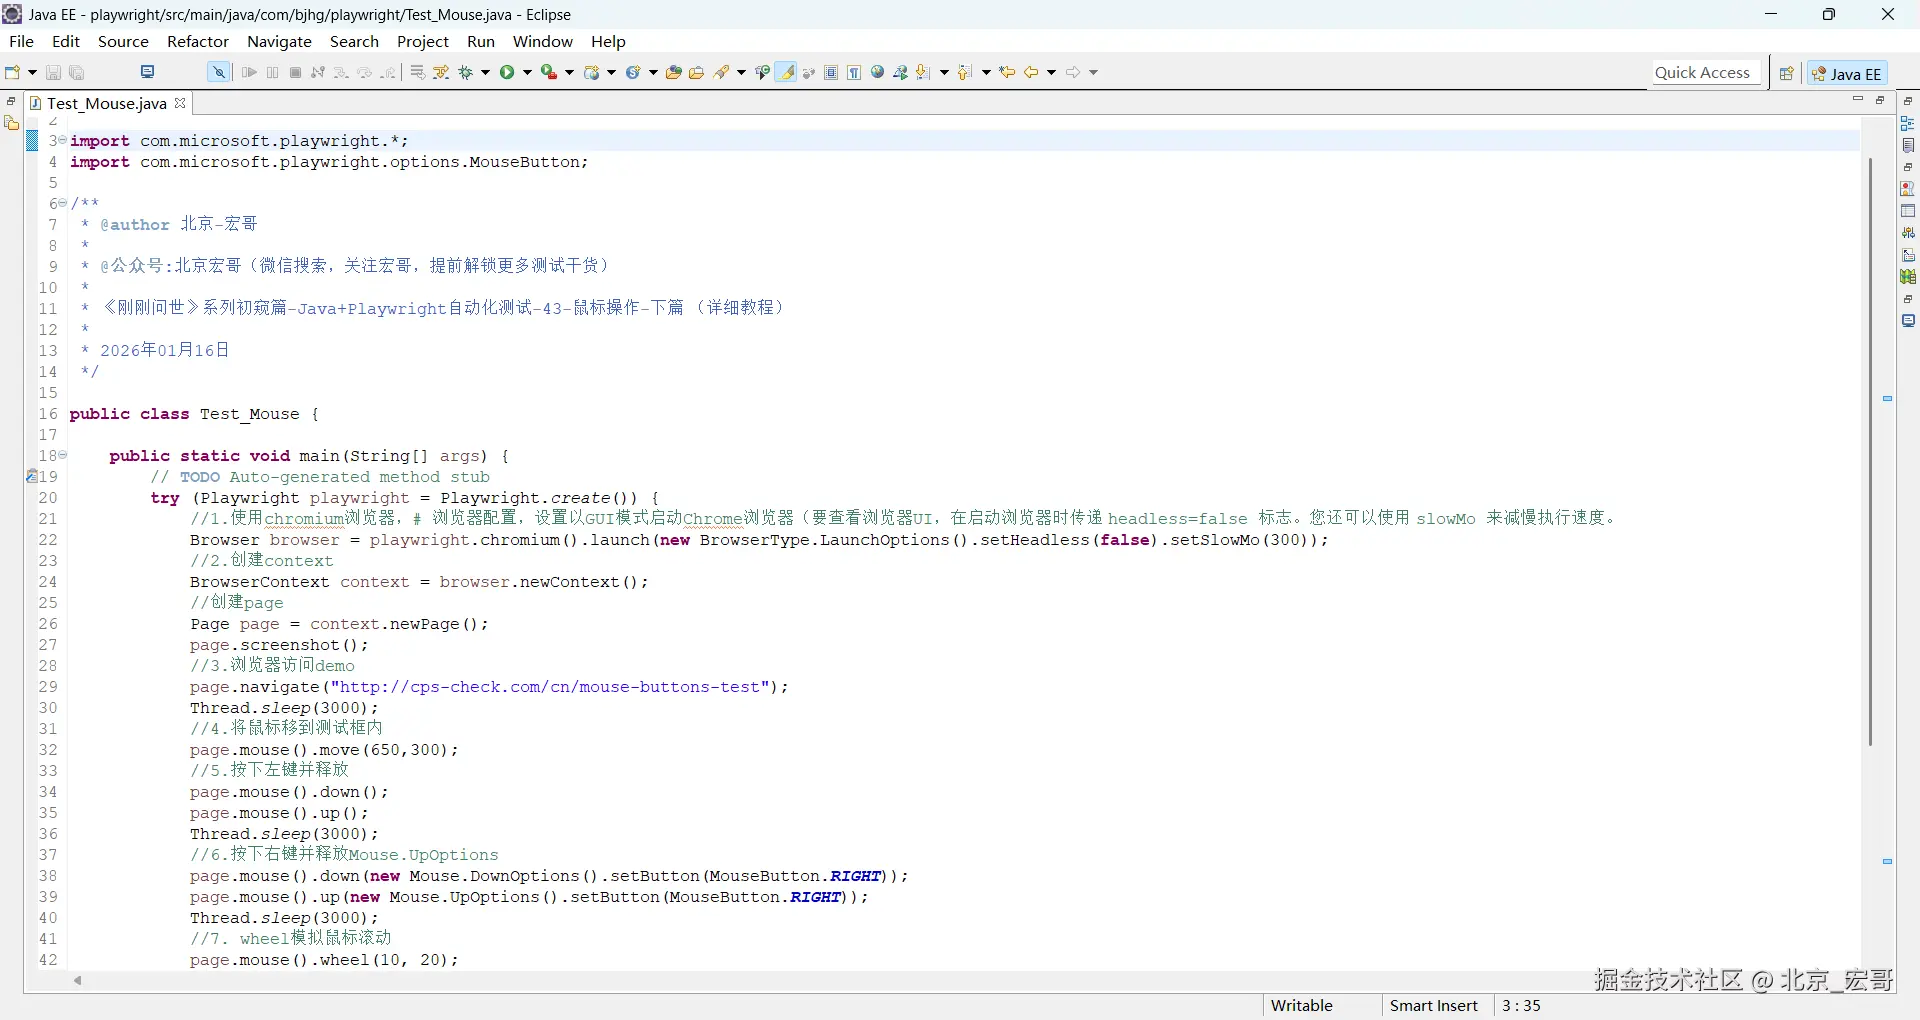
Task: Click the Run Last Tool icon
Action: (x=549, y=72)
